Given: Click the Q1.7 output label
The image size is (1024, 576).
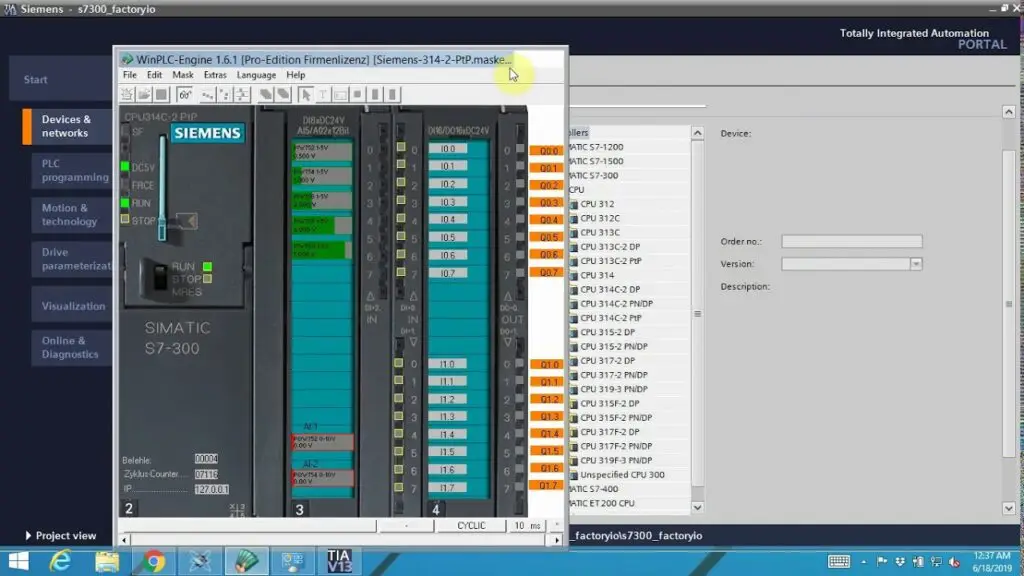Looking at the screenshot, I should 547,485.
